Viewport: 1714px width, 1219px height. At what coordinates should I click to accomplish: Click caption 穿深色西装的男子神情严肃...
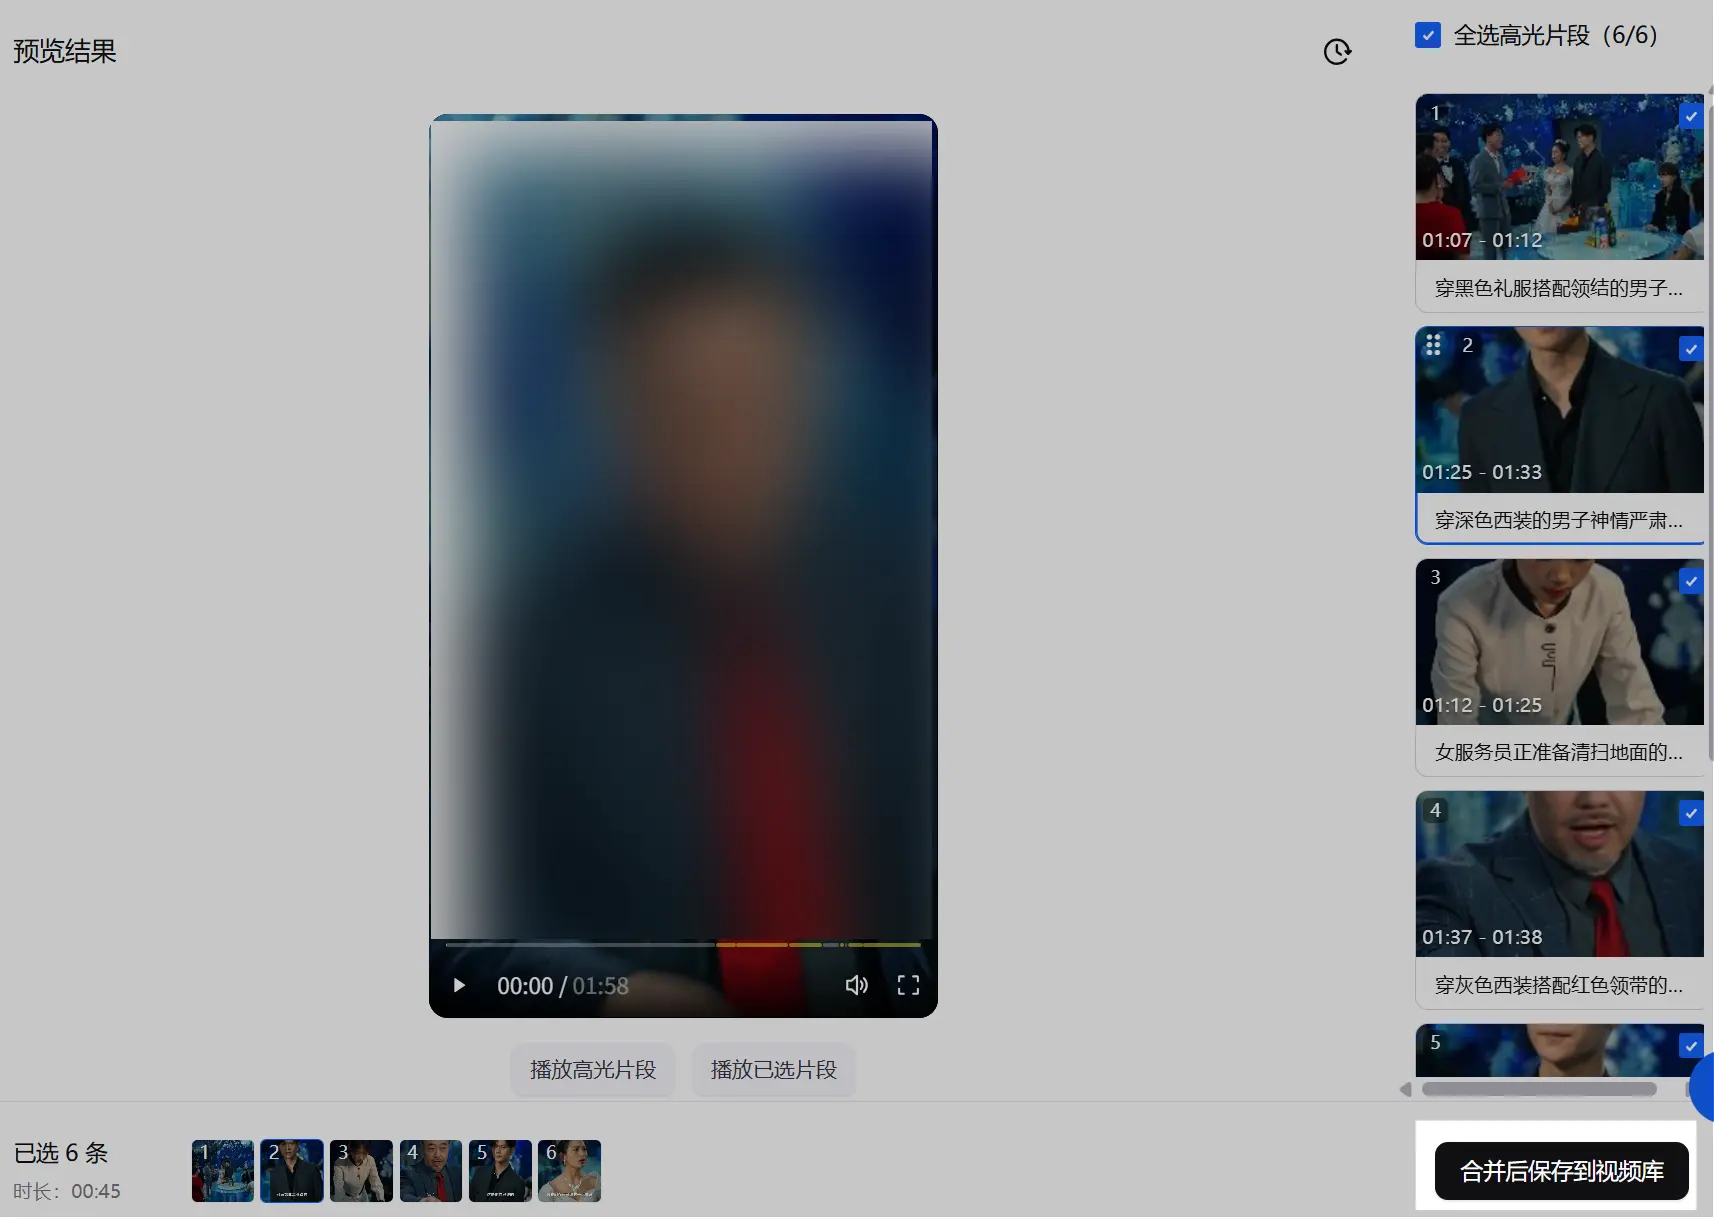[1559, 520]
